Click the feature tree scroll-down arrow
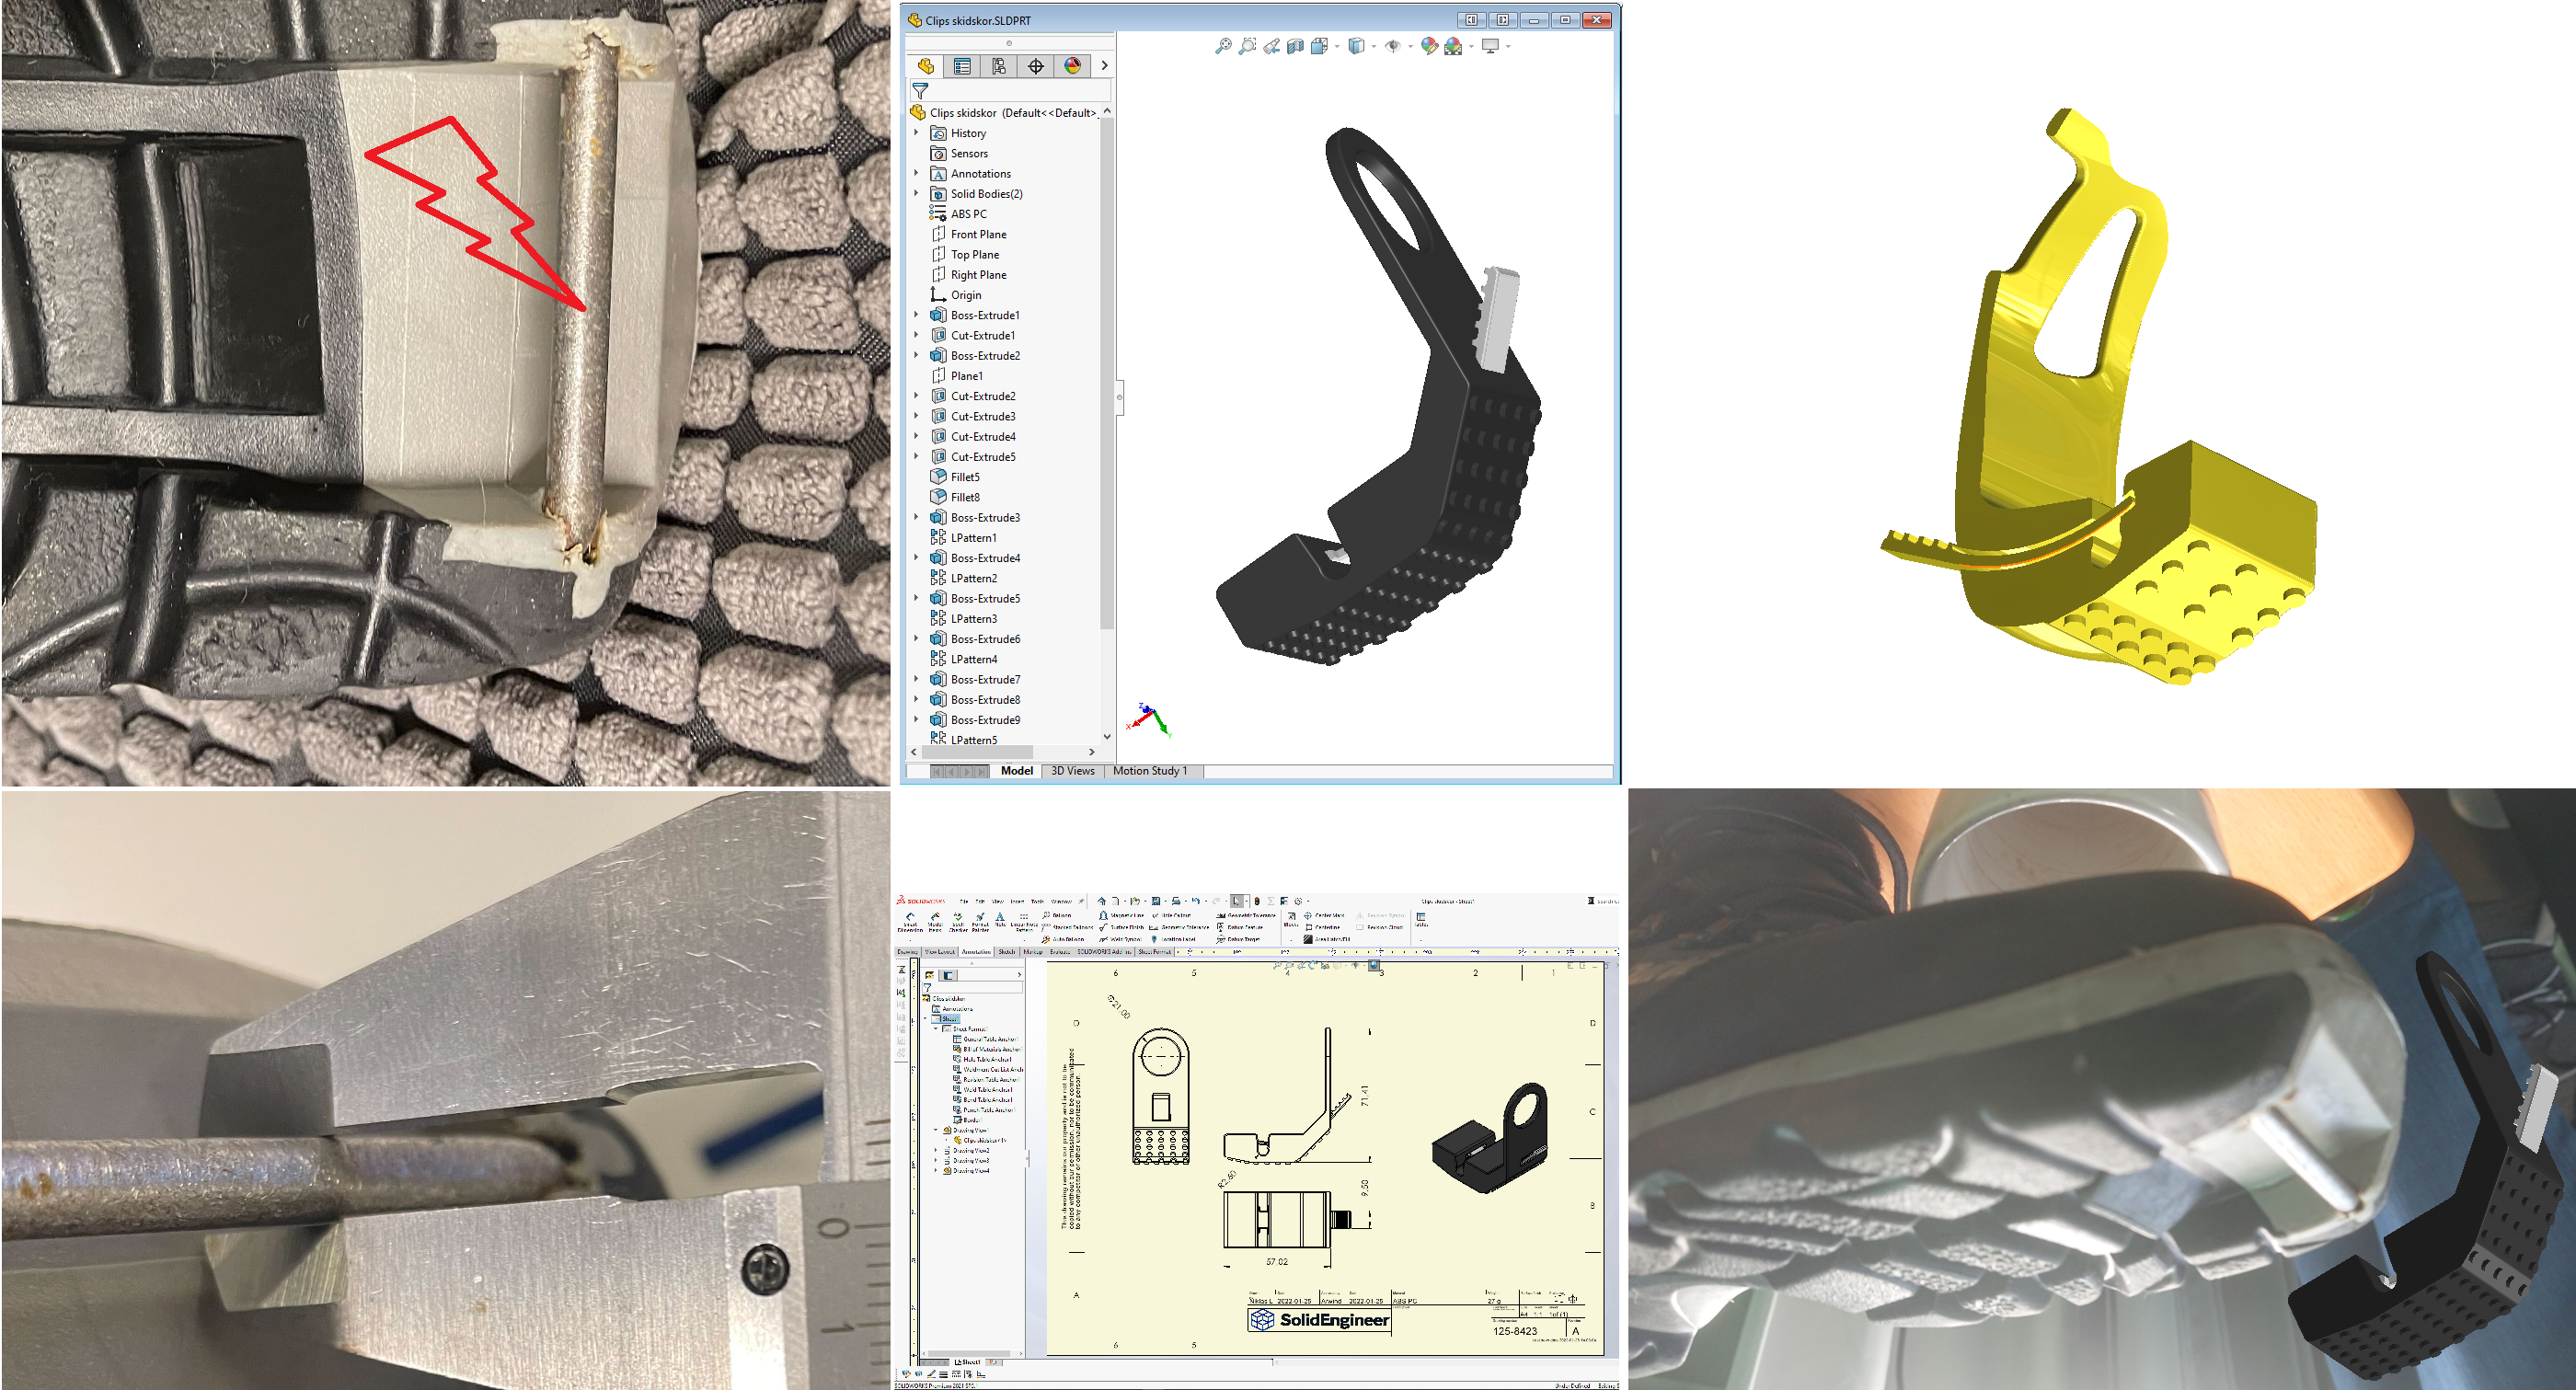2576x1390 pixels. pos(1107,736)
